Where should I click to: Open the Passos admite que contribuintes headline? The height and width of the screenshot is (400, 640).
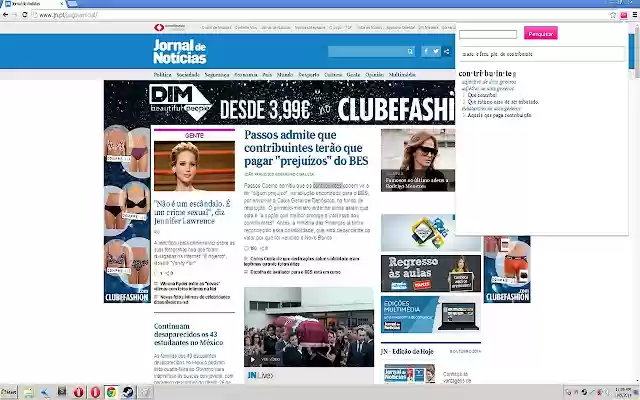pyautogui.click(x=306, y=148)
